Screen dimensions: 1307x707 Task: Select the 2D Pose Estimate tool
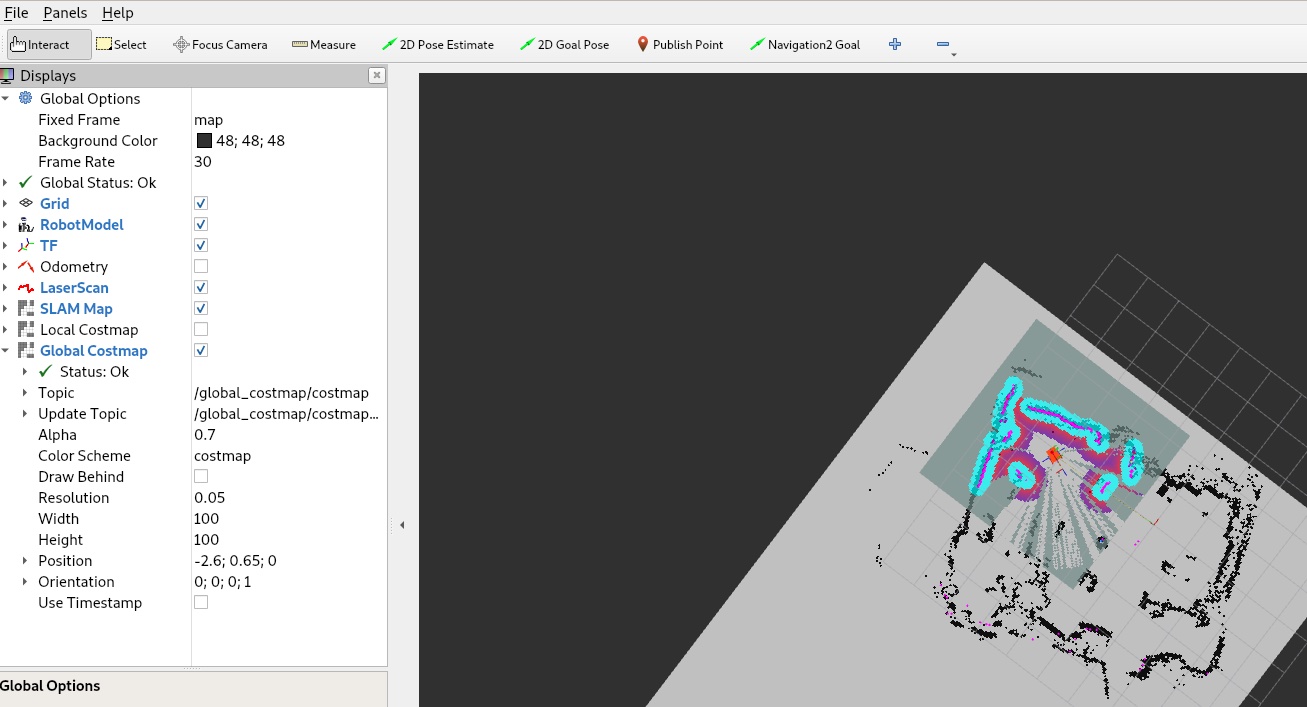(x=440, y=44)
